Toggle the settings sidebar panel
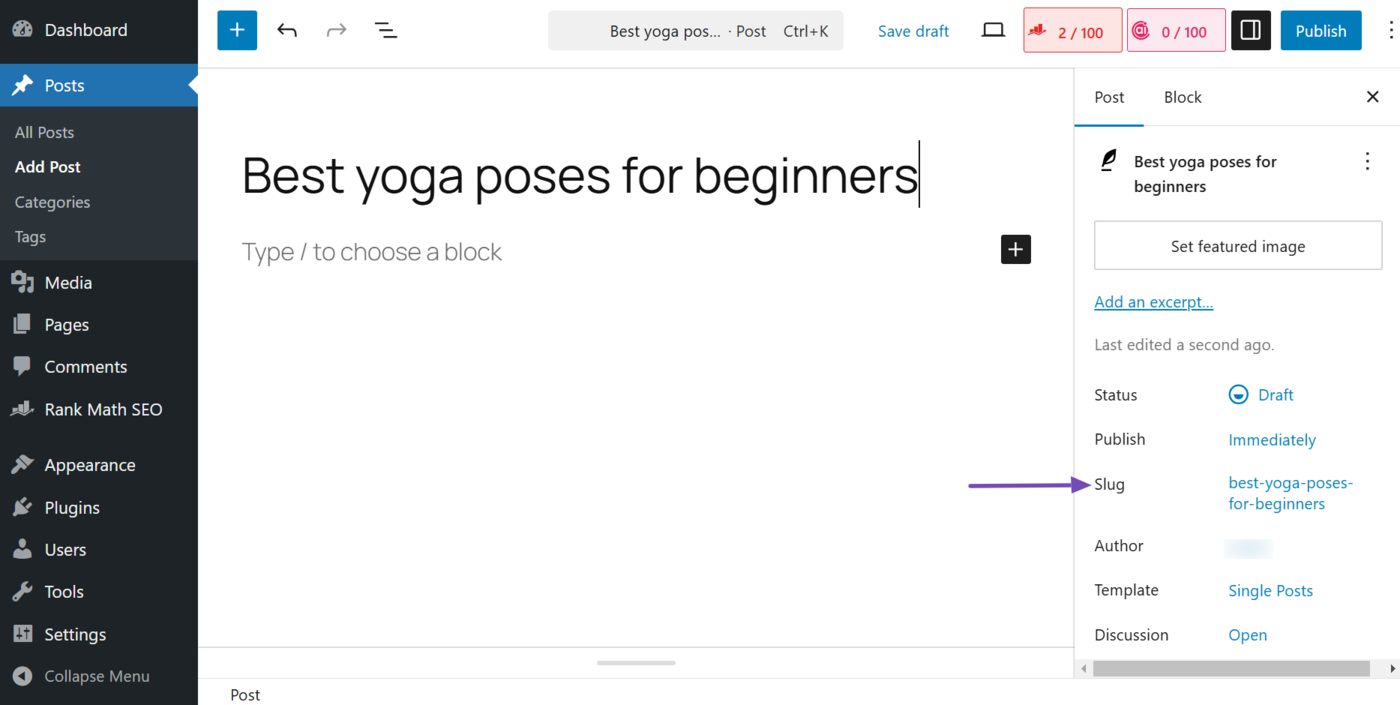 (x=1251, y=31)
